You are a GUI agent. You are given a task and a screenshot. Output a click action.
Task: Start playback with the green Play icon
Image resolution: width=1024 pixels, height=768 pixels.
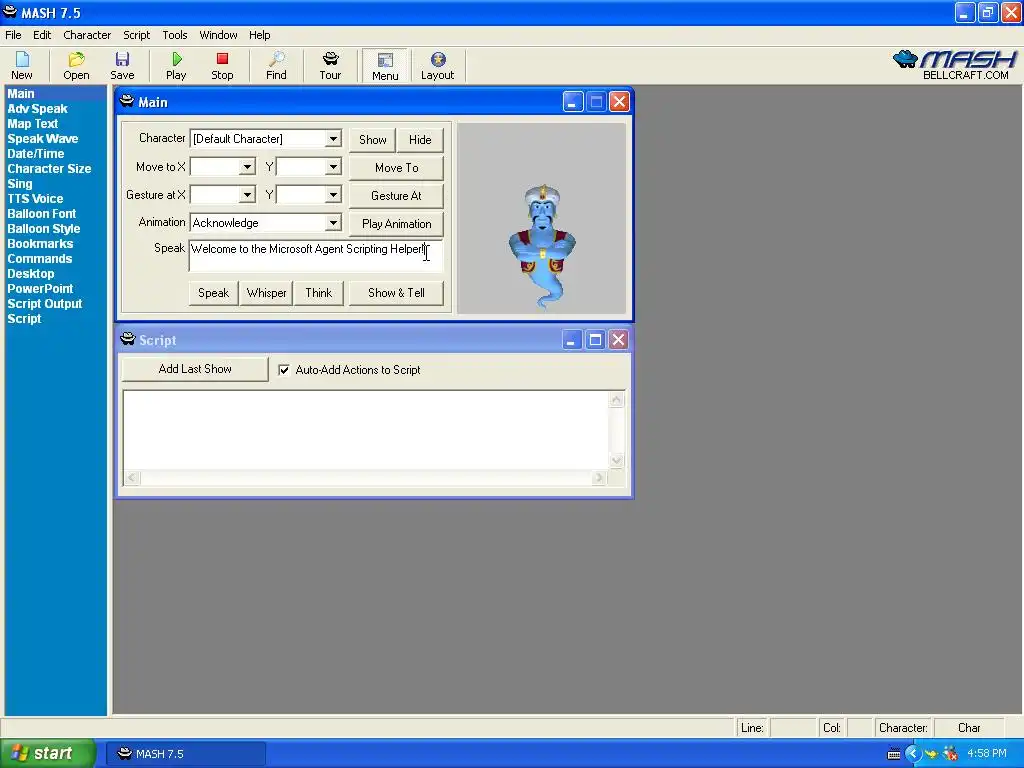pyautogui.click(x=176, y=65)
